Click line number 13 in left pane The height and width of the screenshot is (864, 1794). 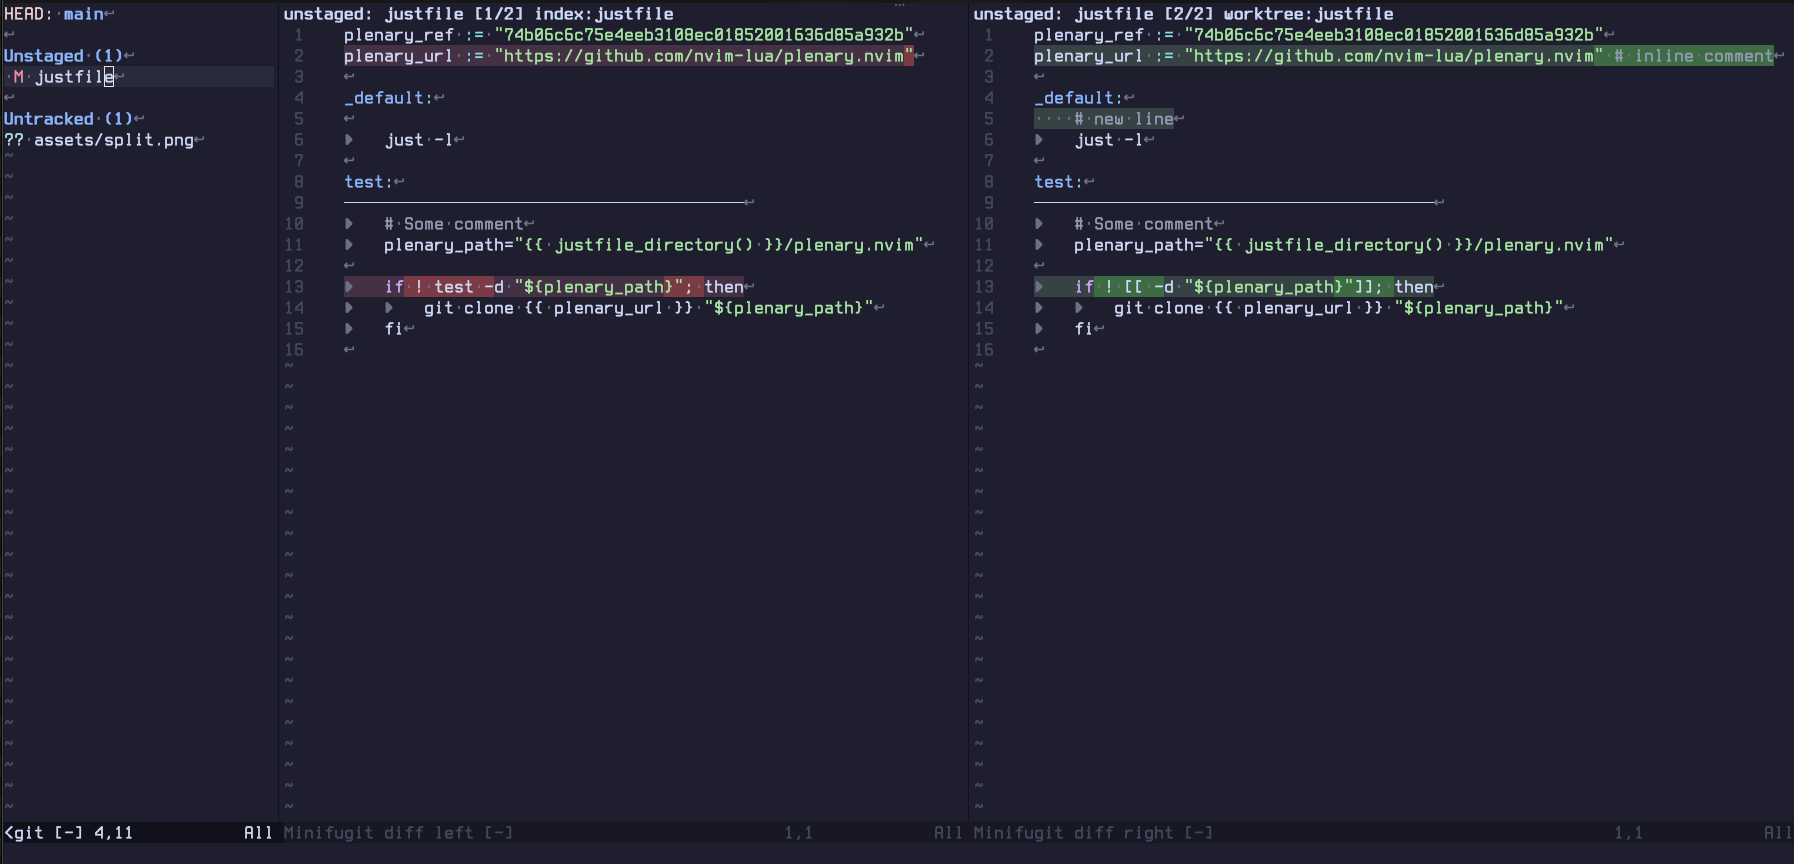coord(294,287)
